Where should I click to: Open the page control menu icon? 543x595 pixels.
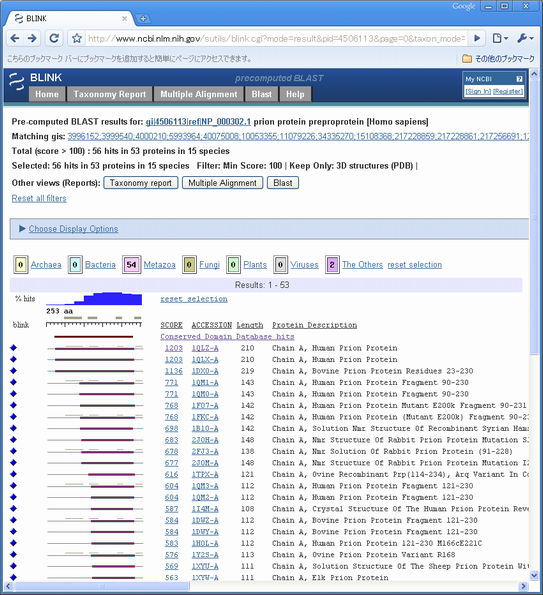500,38
